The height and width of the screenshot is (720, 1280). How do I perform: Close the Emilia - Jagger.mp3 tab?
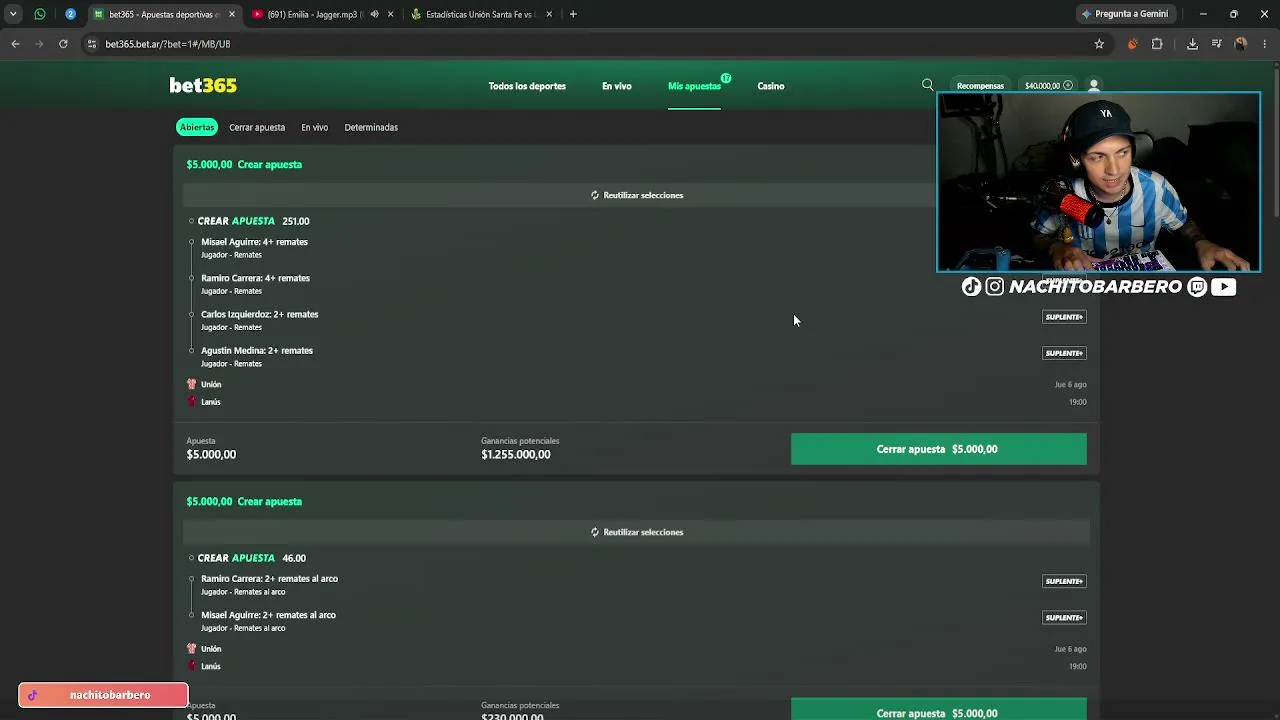390,14
